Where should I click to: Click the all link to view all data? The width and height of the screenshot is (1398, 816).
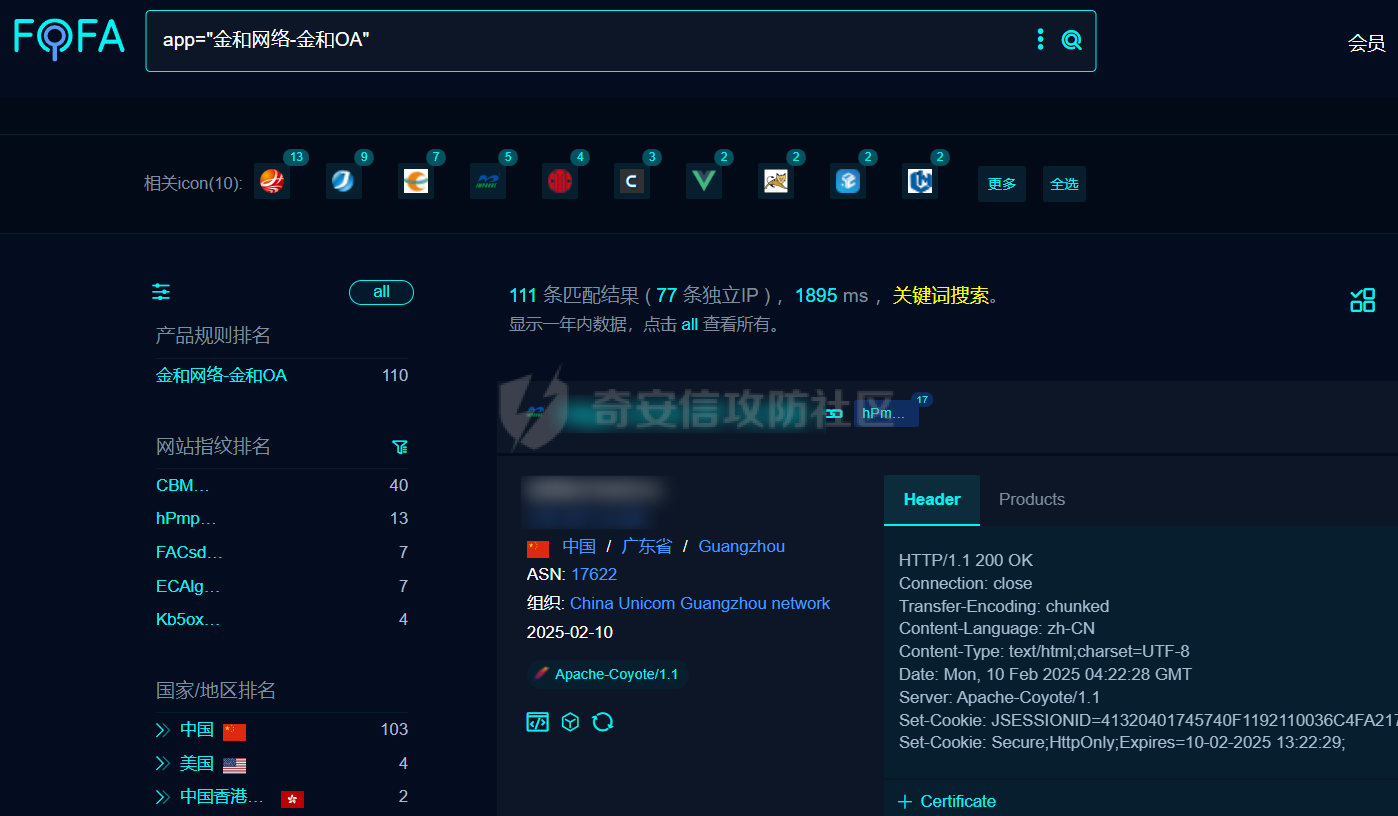(x=690, y=324)
